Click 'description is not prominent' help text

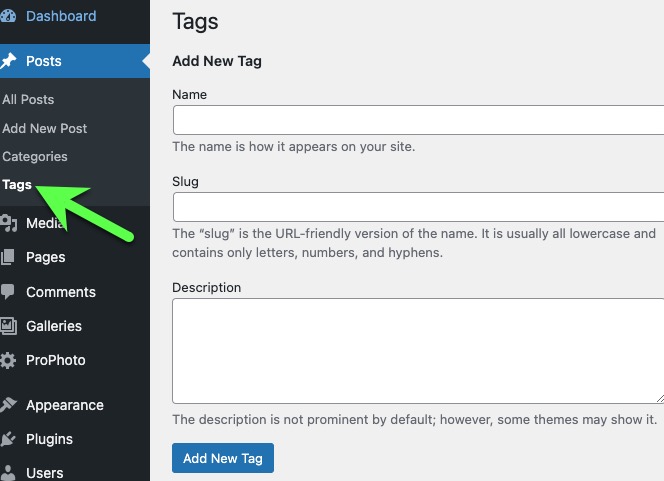[x=415, y=420]
